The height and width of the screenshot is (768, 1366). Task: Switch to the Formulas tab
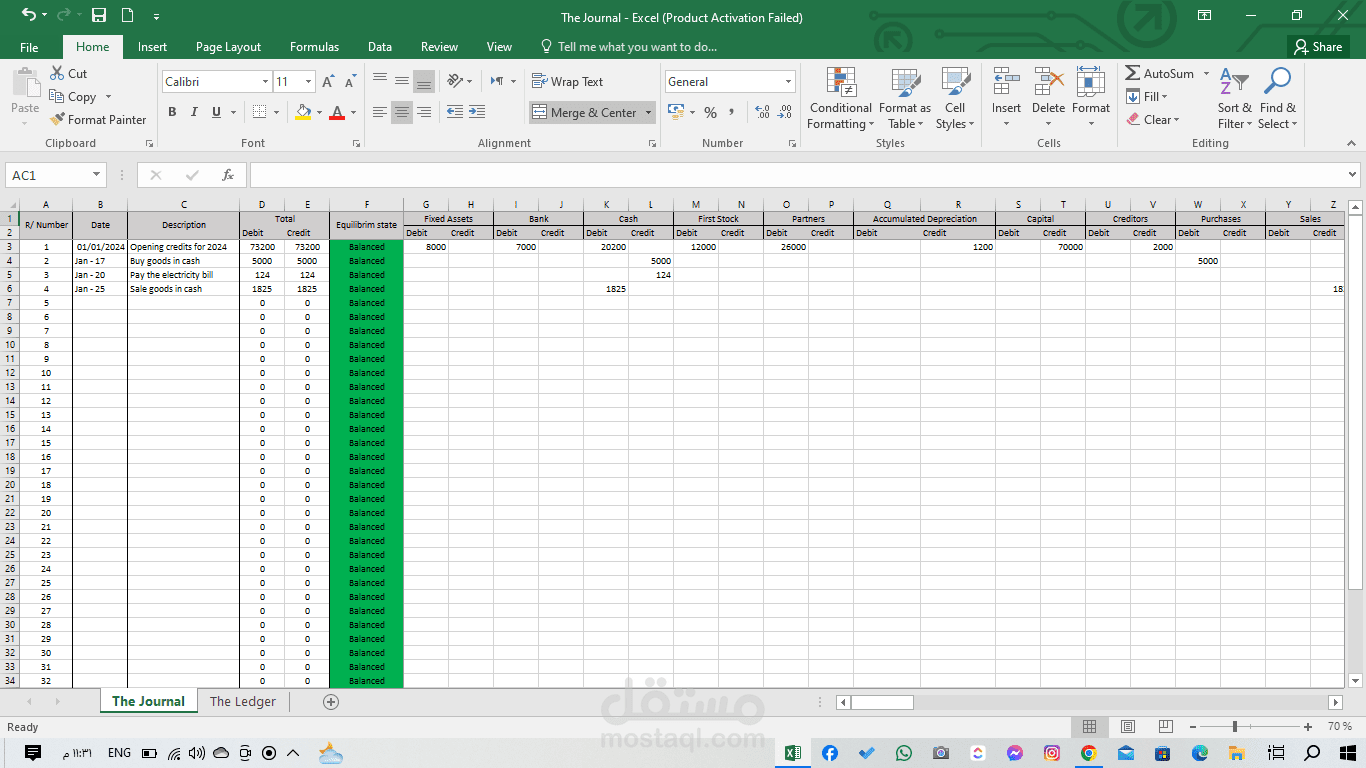[x=314, y=47]
